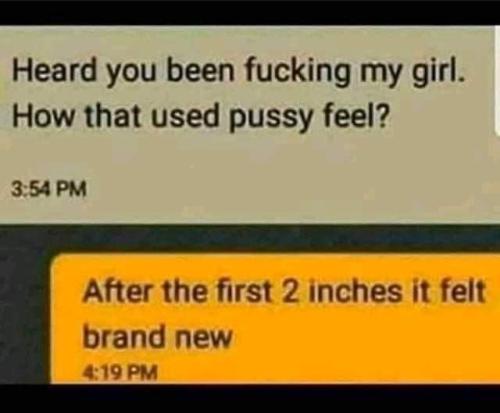
Task: Select the gray received message bubble
Action: pyautogui.click(x=247, y=124)
